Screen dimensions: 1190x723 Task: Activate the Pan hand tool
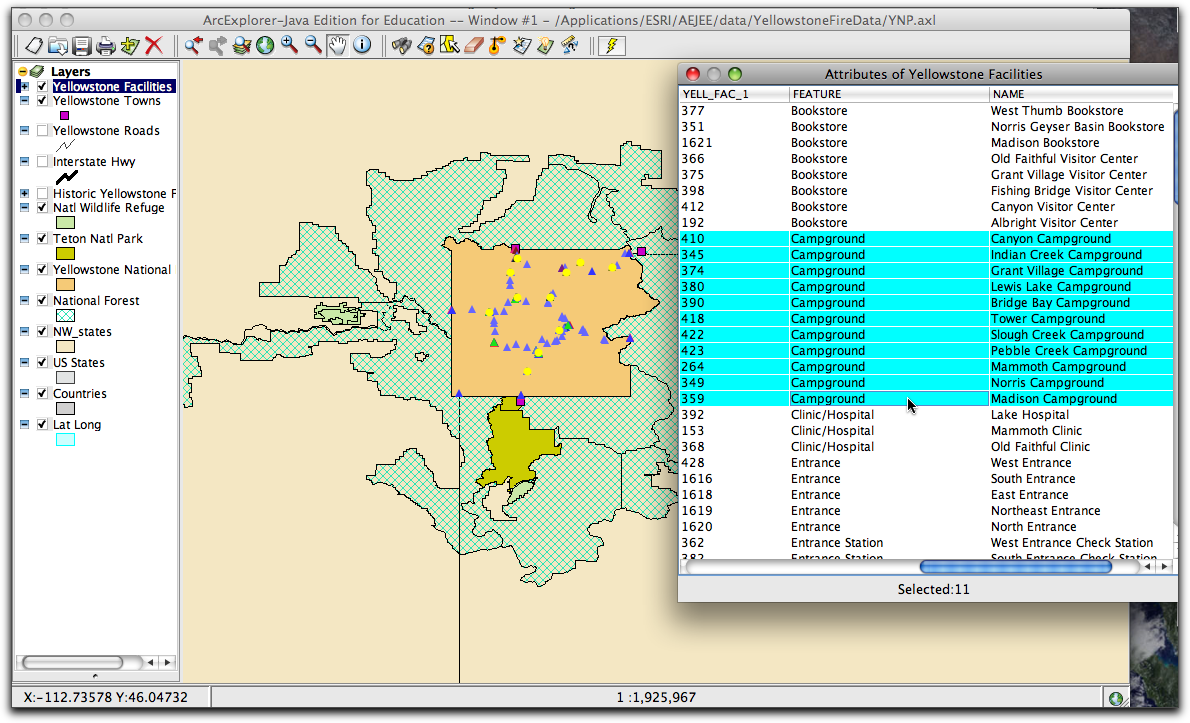[x=337, y=45]
